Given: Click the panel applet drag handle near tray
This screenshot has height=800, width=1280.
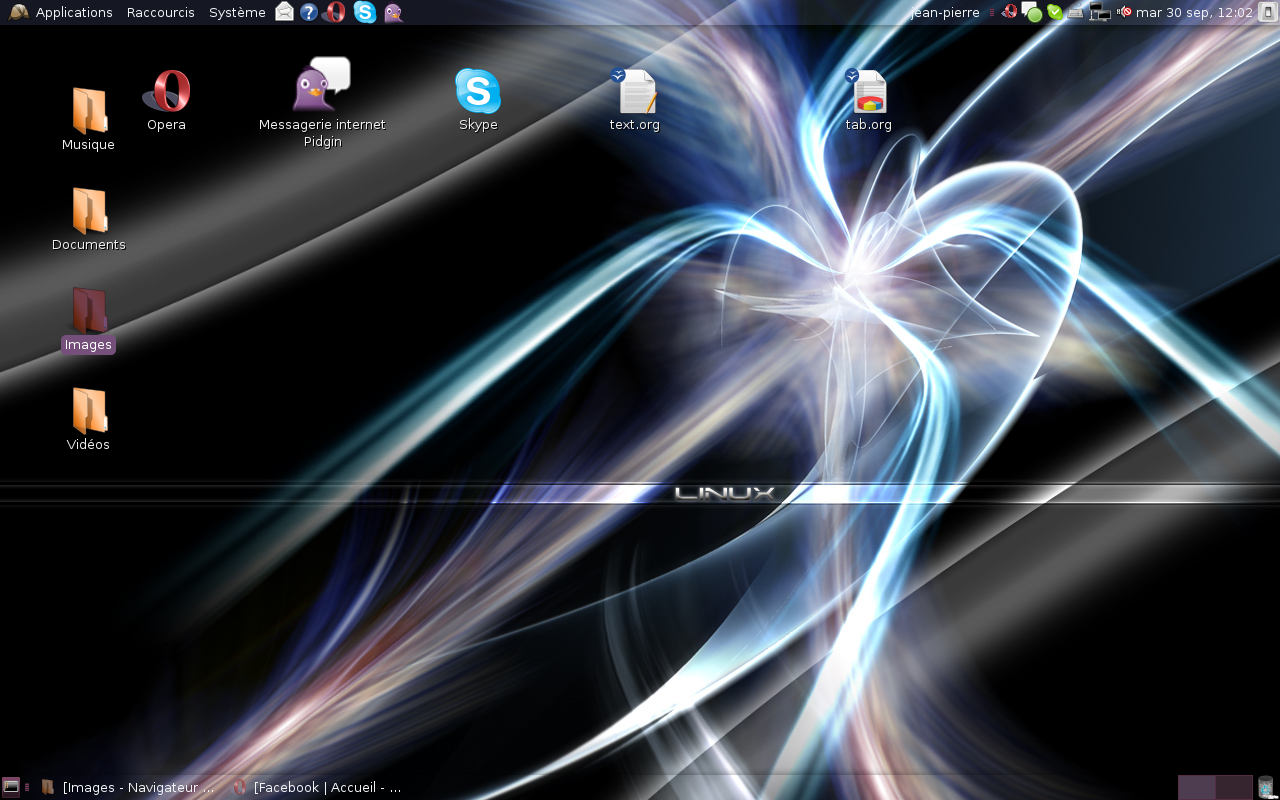Looking at the screenshot, I should [992, 12].
